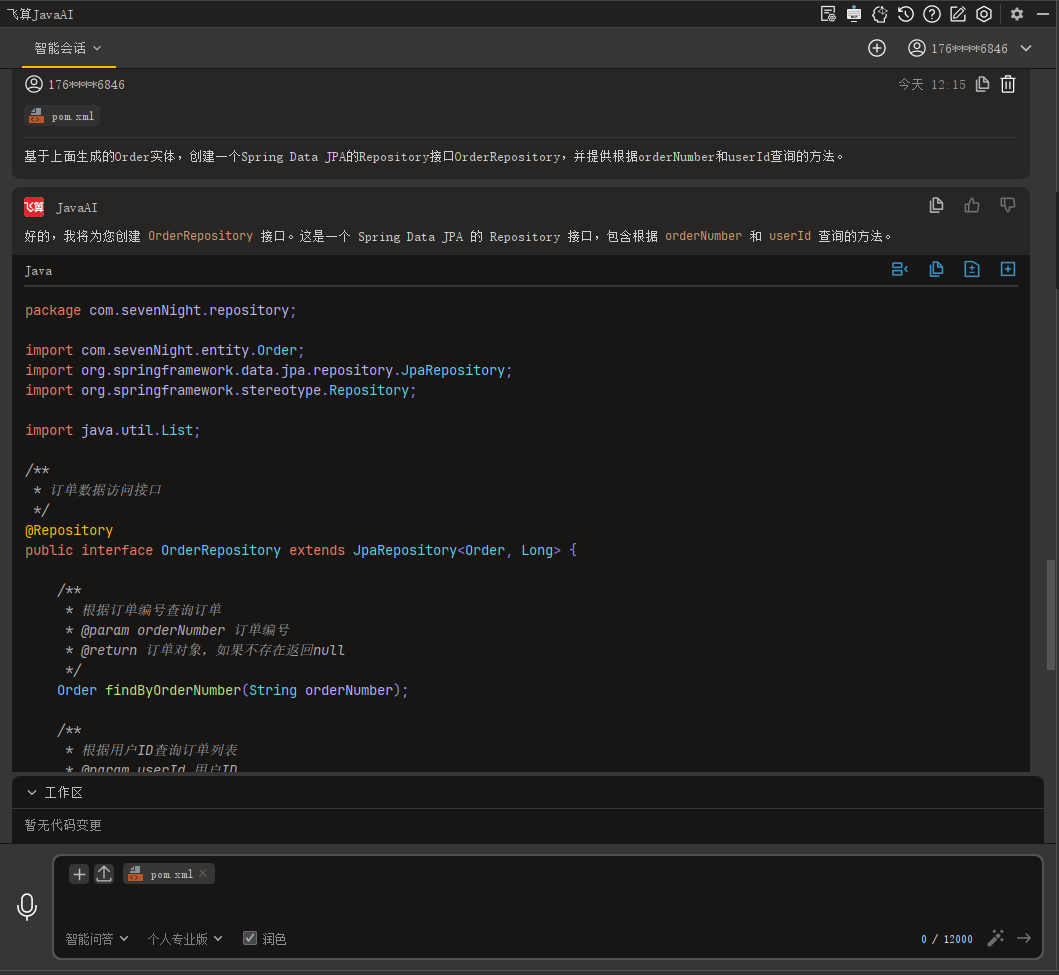Toggle the 润色 checkbox

pyautogui.click(x=250, y=939)
